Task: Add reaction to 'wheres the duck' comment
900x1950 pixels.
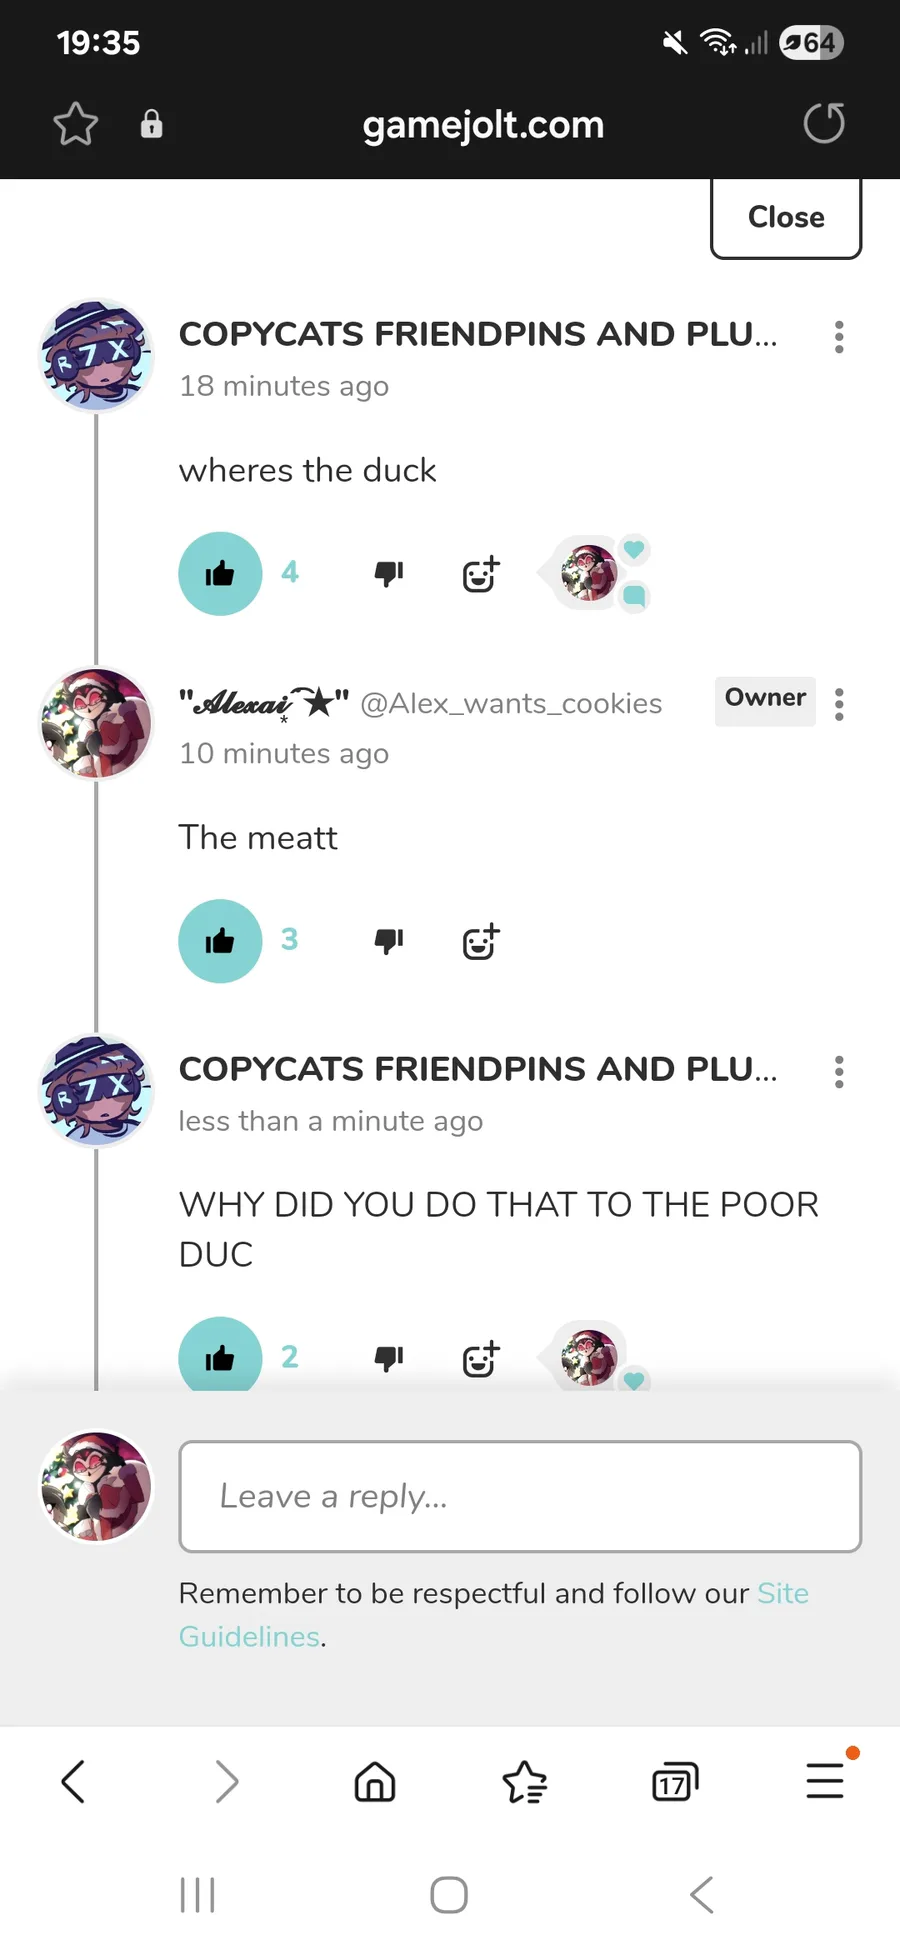Action: click(x=481, y=573)
